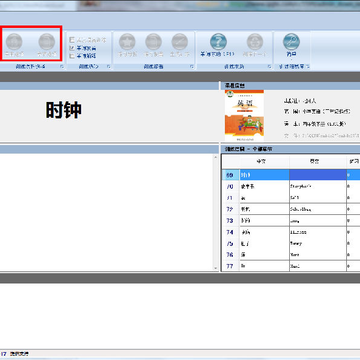The image size is (360, 360).
Task: Tick the bottom unchecked checkbox in the ribbon
Action: tap(72, 56)
